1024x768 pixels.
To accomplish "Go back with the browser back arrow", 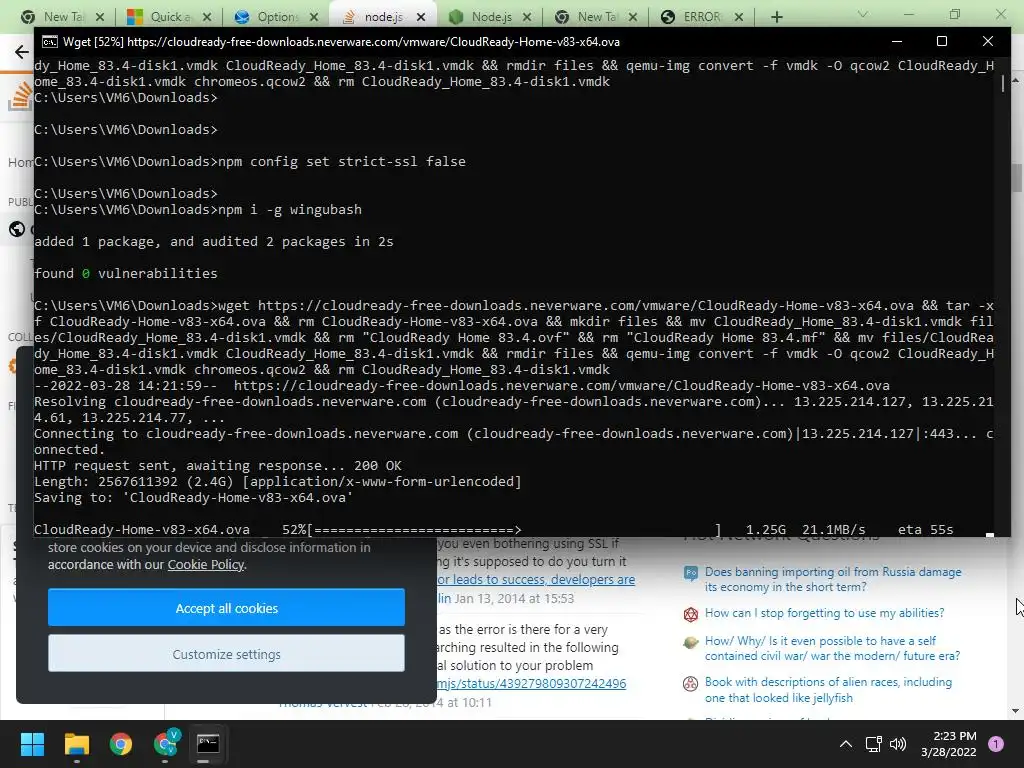I will click(x=22, y=52).
